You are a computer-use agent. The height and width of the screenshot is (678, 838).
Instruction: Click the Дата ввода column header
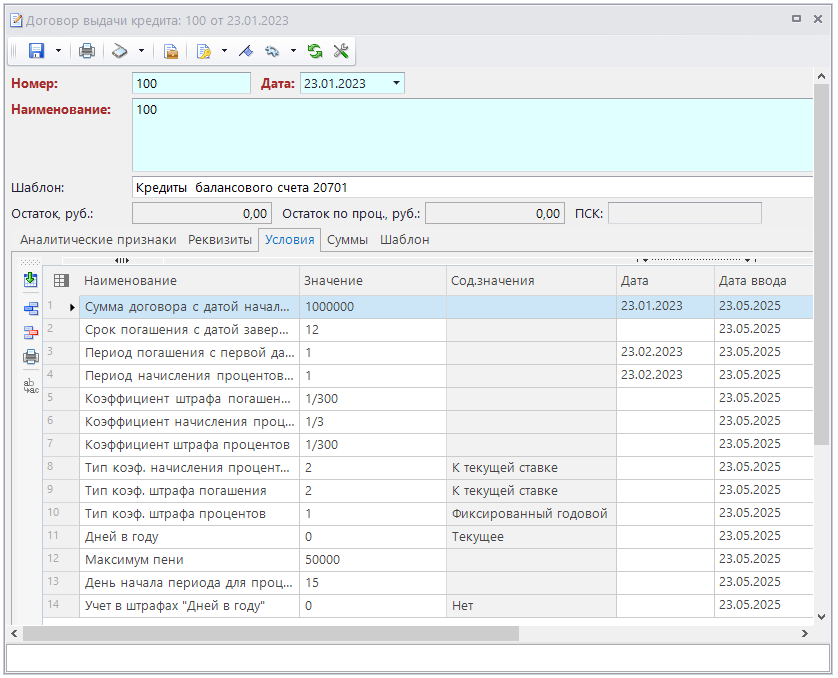[752, 281]
